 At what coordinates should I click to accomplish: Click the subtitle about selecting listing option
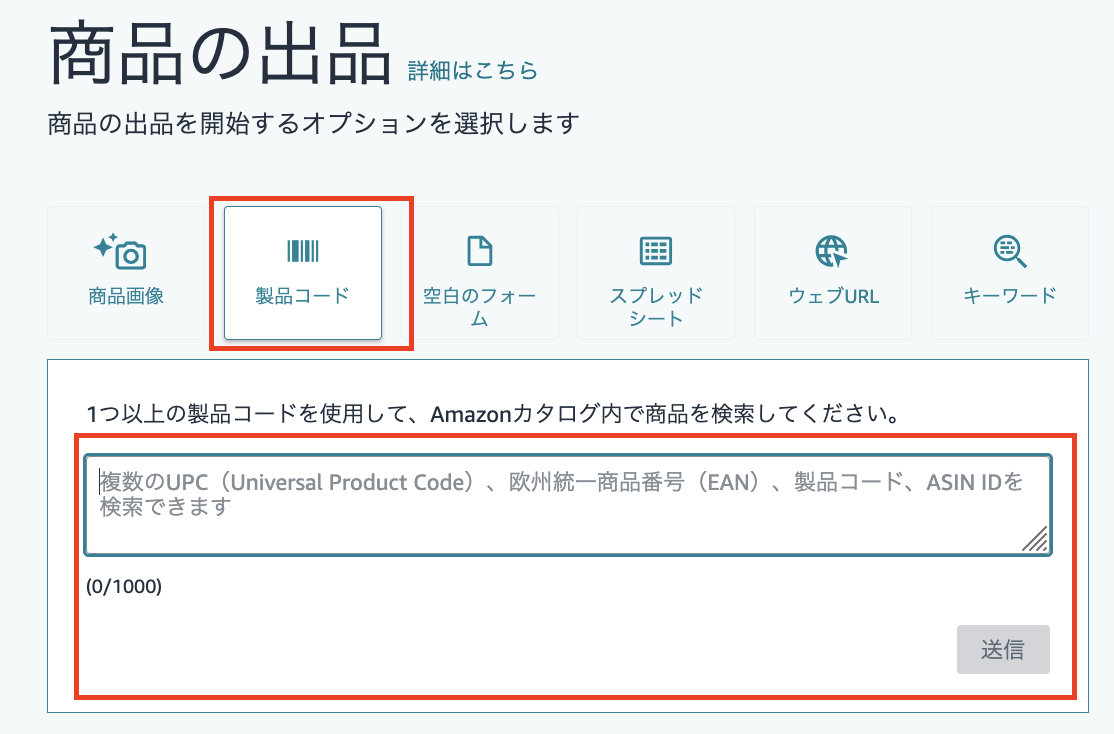[x=313, y=124]
